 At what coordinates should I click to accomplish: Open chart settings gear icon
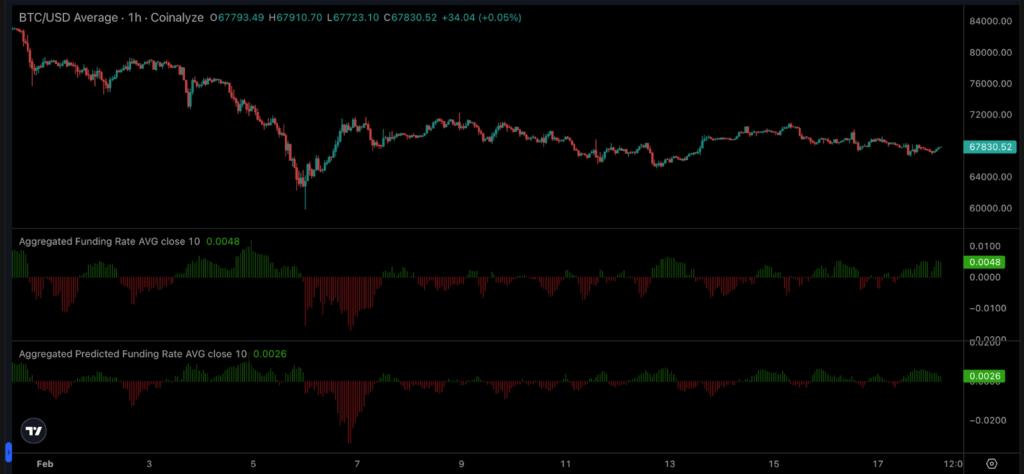[x=990, y=464]
